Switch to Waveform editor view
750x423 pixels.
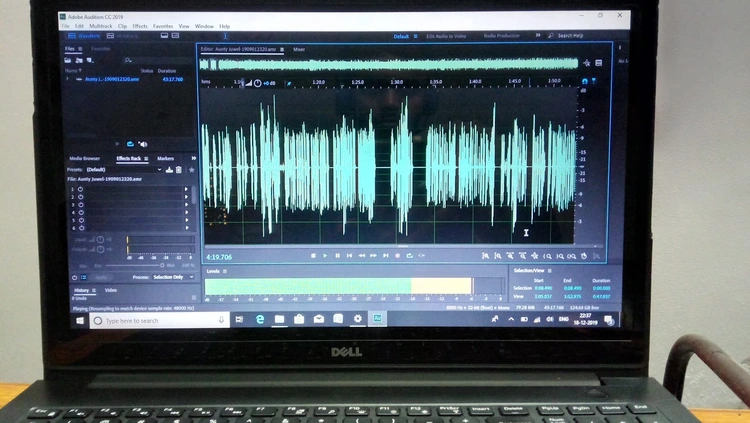(83, 36)
